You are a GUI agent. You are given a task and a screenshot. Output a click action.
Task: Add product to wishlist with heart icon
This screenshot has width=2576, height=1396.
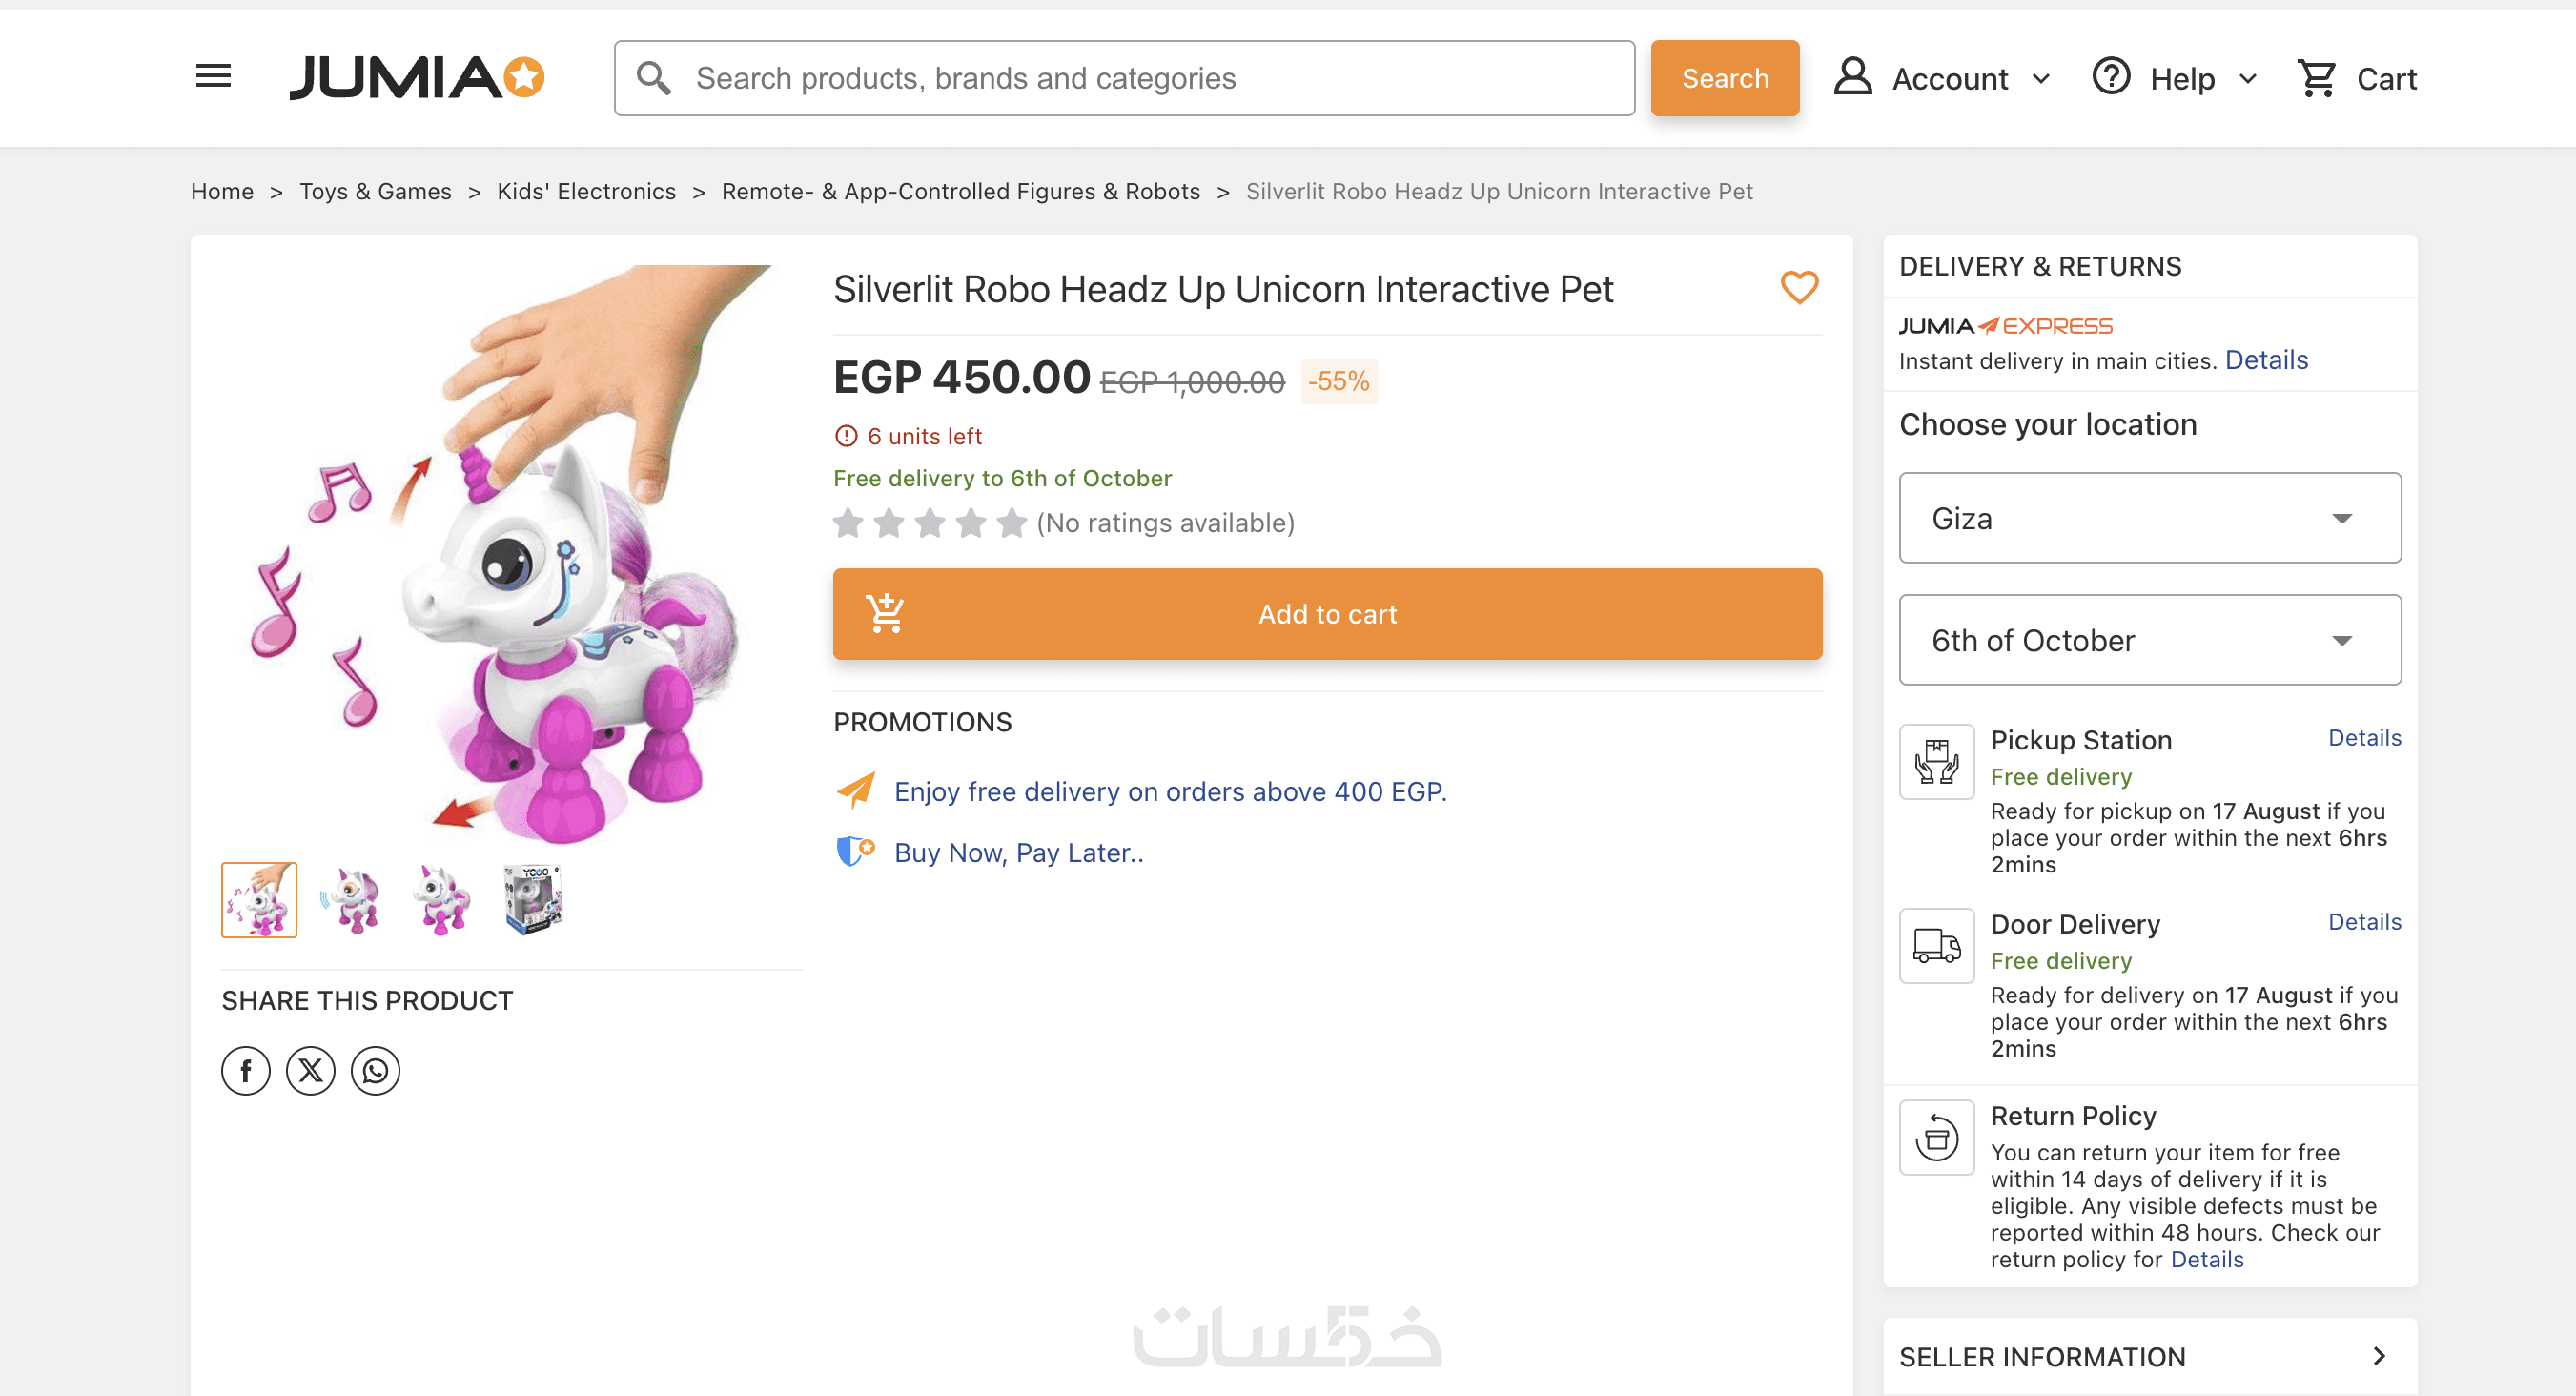coord(1798,288)
